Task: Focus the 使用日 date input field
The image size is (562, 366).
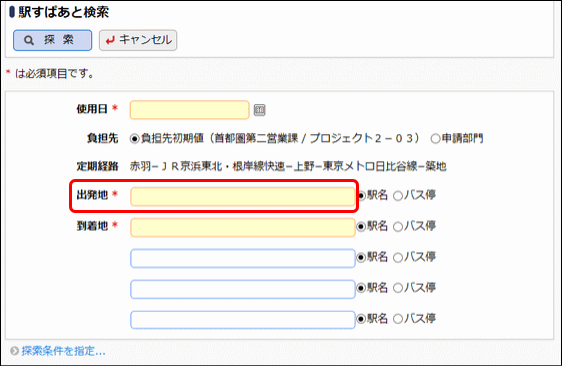Action: coord(190,110)
